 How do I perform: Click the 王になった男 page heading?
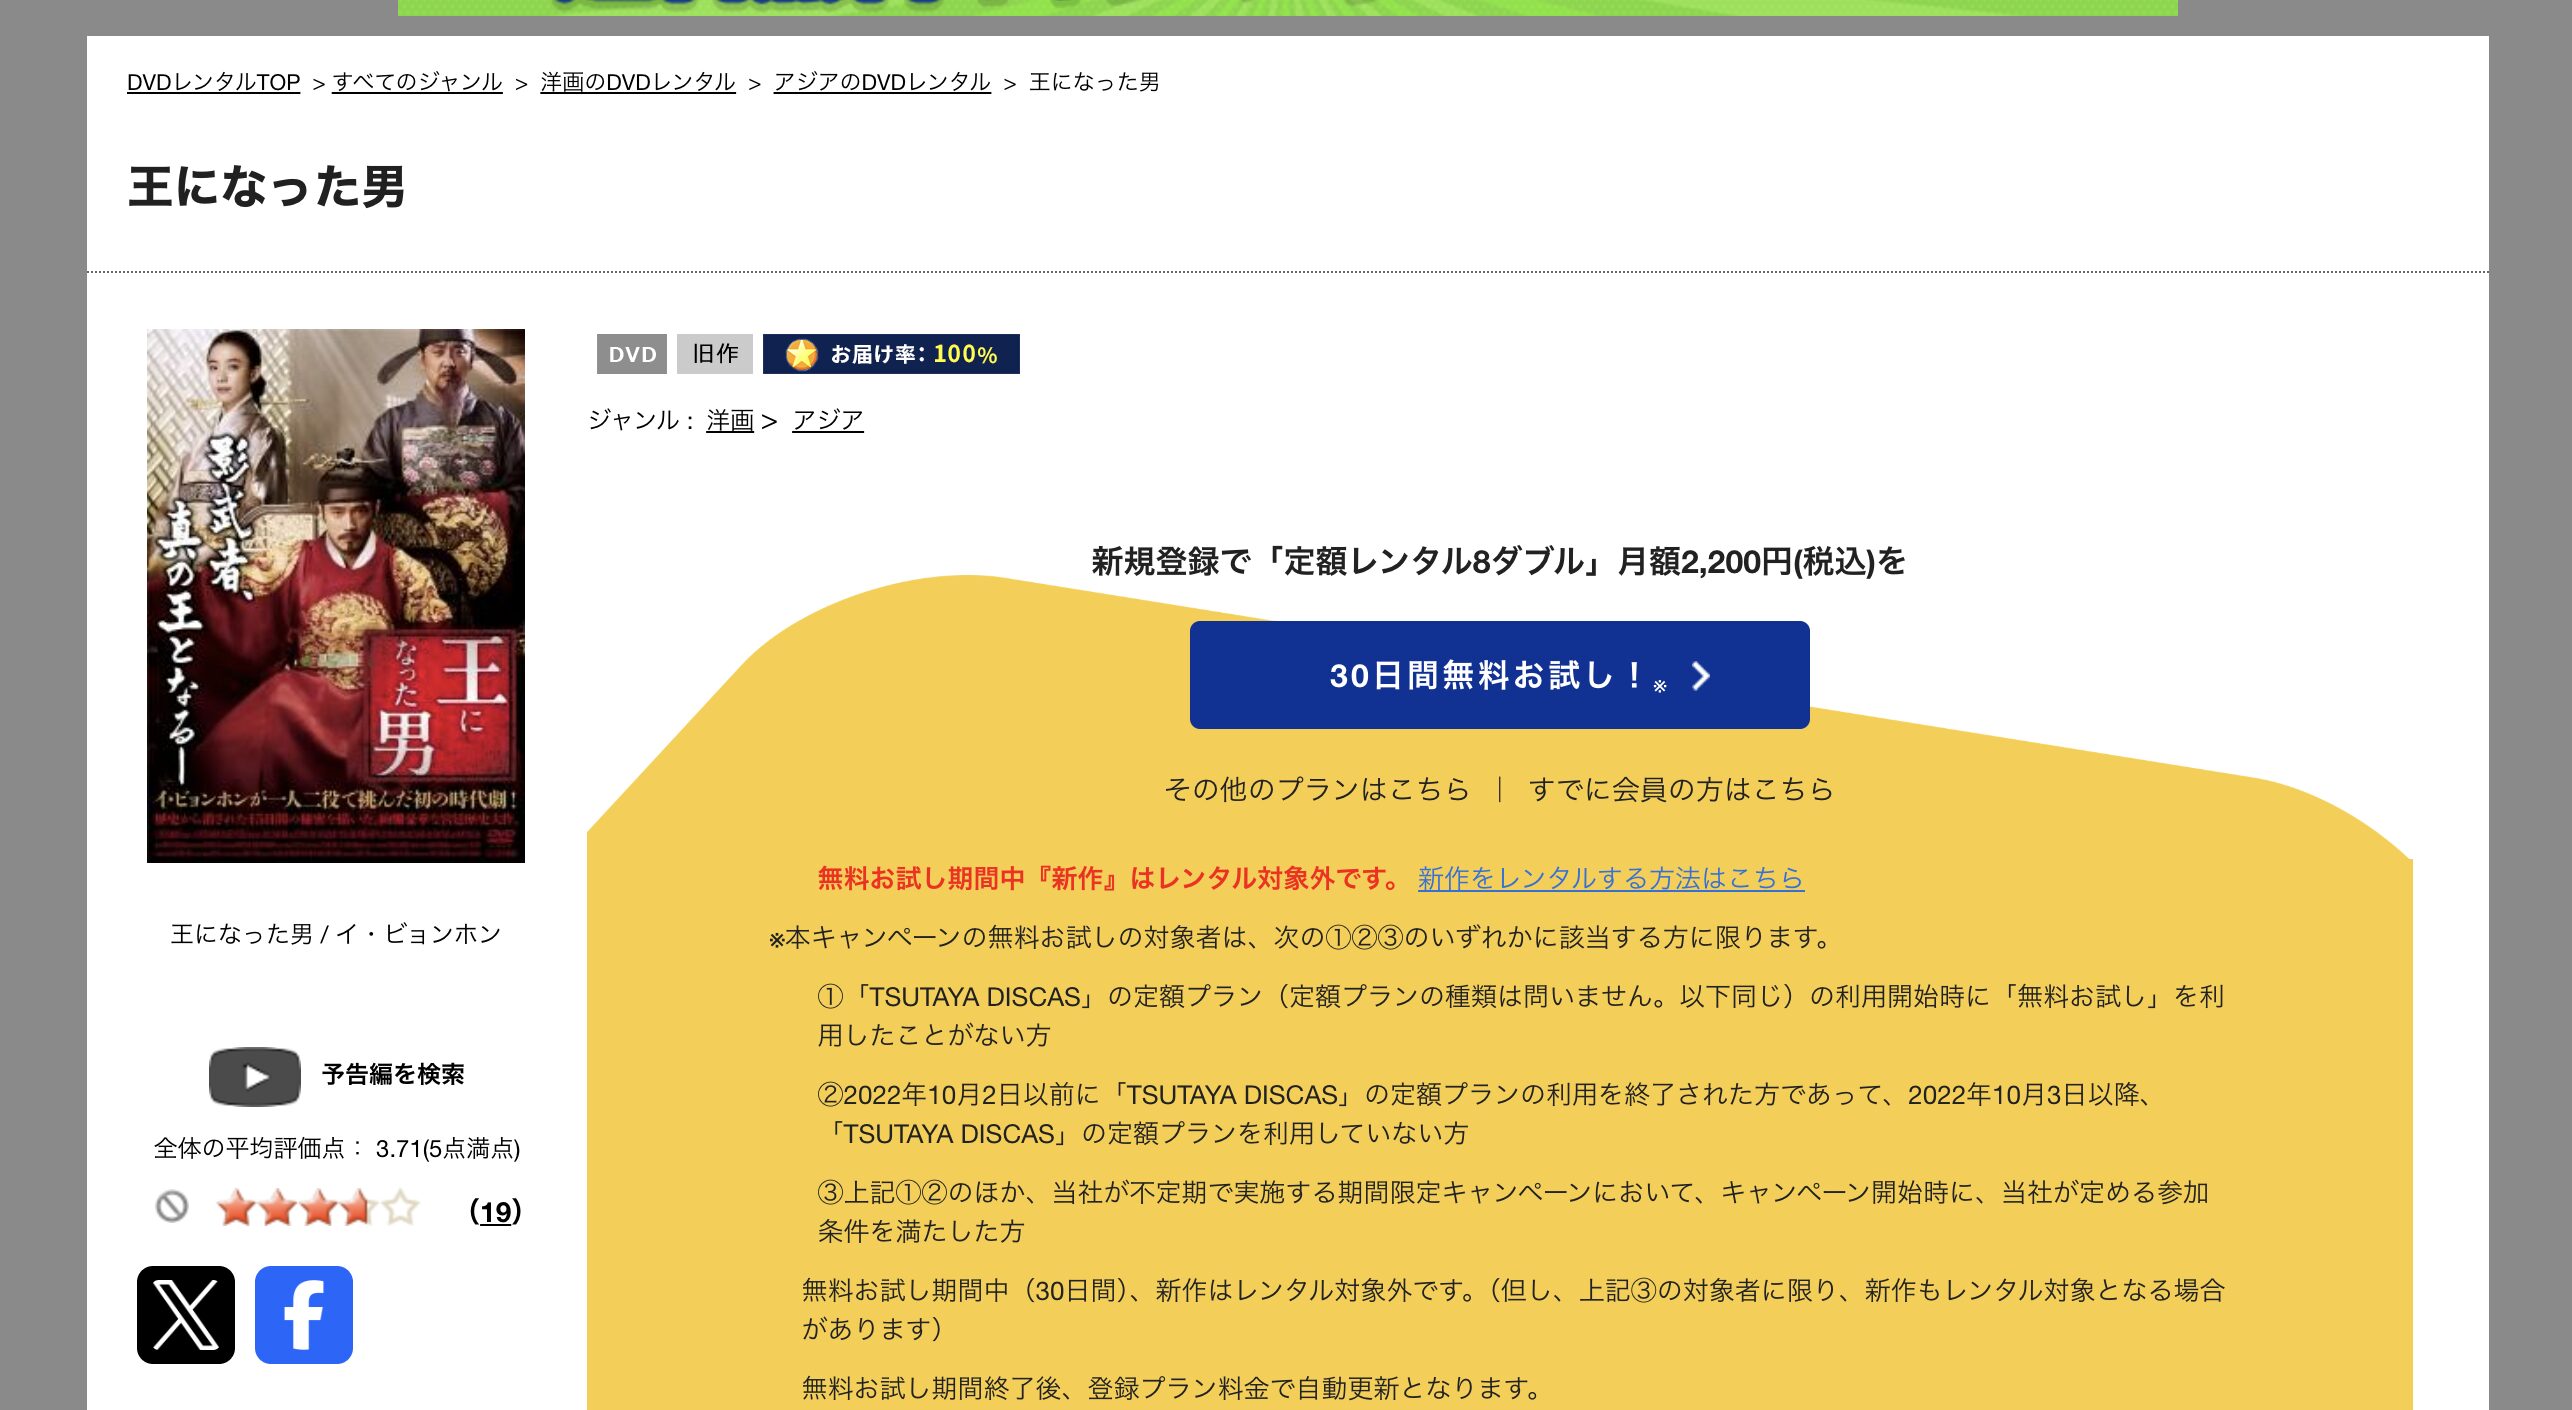click(x=266, y=187)
